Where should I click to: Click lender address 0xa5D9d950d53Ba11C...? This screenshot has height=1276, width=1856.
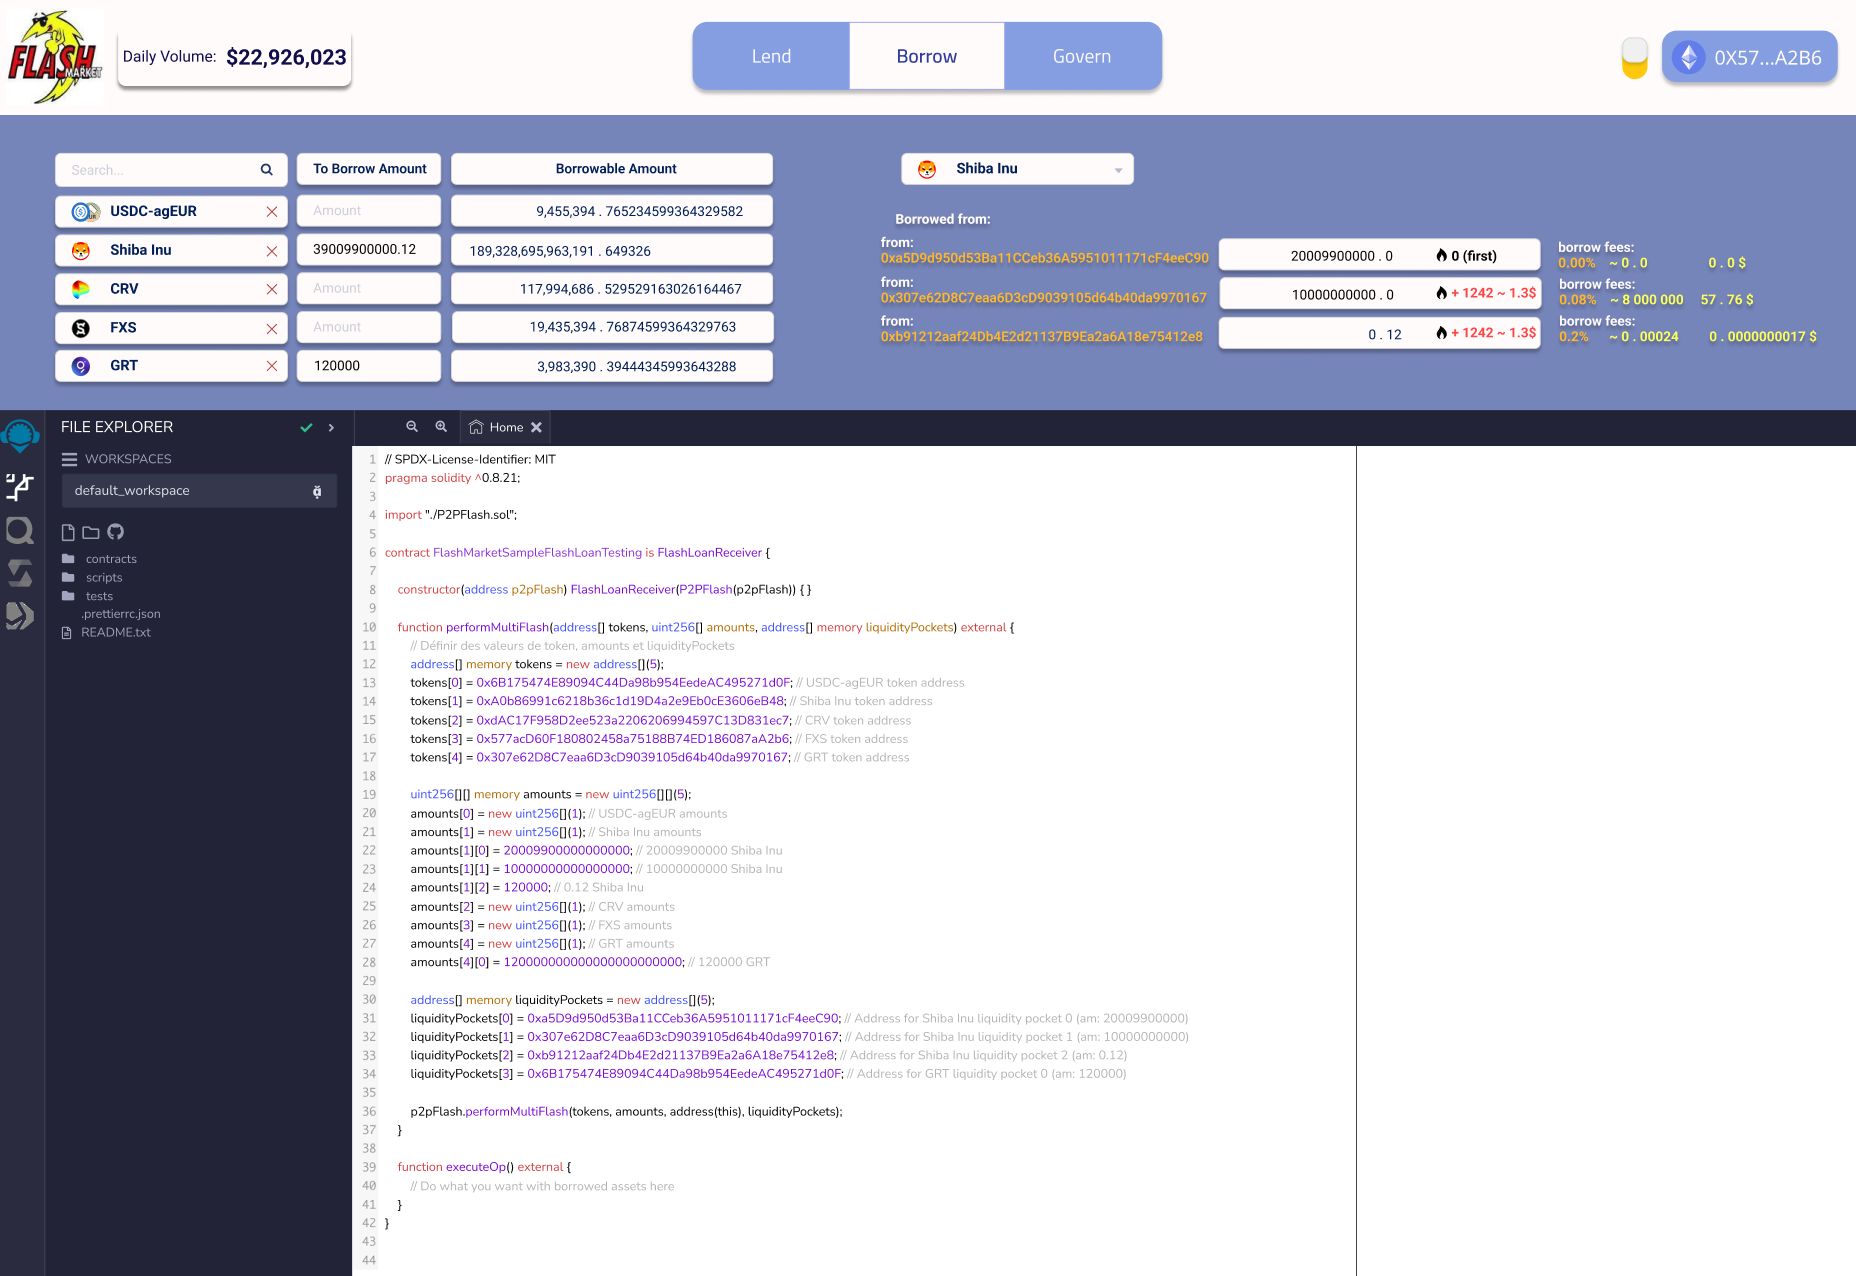coord(1044,258)
